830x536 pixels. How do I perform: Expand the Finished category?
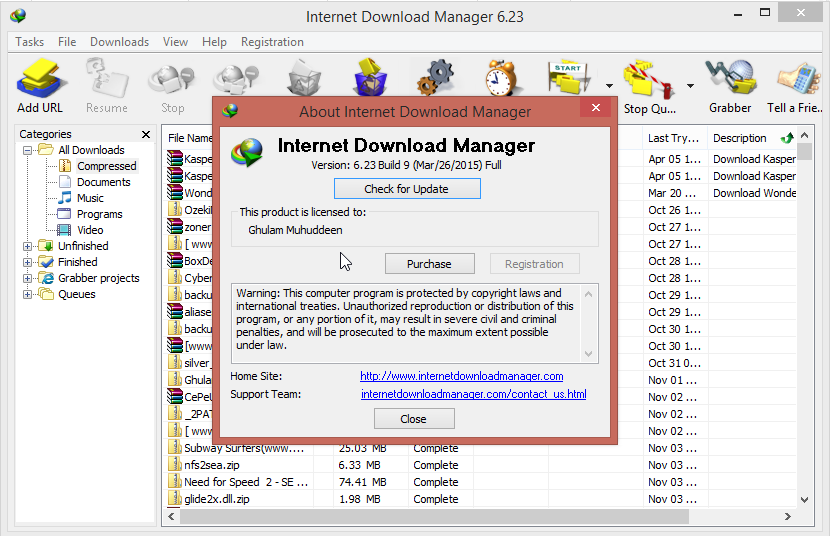click(x=27, y=262)
